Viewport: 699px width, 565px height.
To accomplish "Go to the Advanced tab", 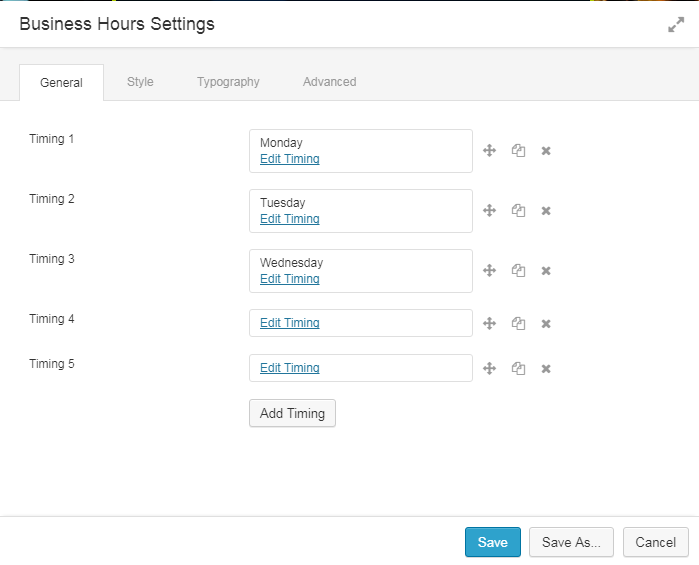I will click(329, 82).
